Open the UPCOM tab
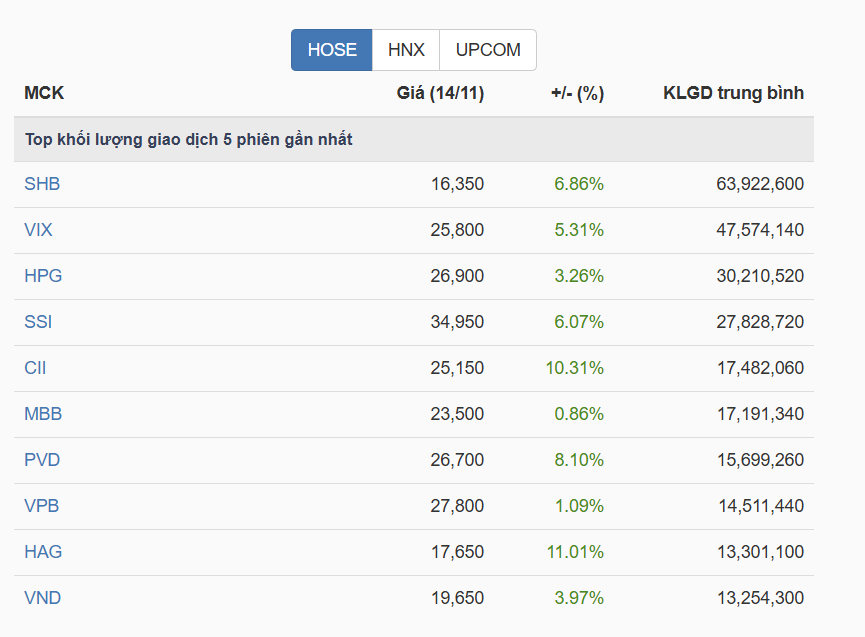 point(488,50)
